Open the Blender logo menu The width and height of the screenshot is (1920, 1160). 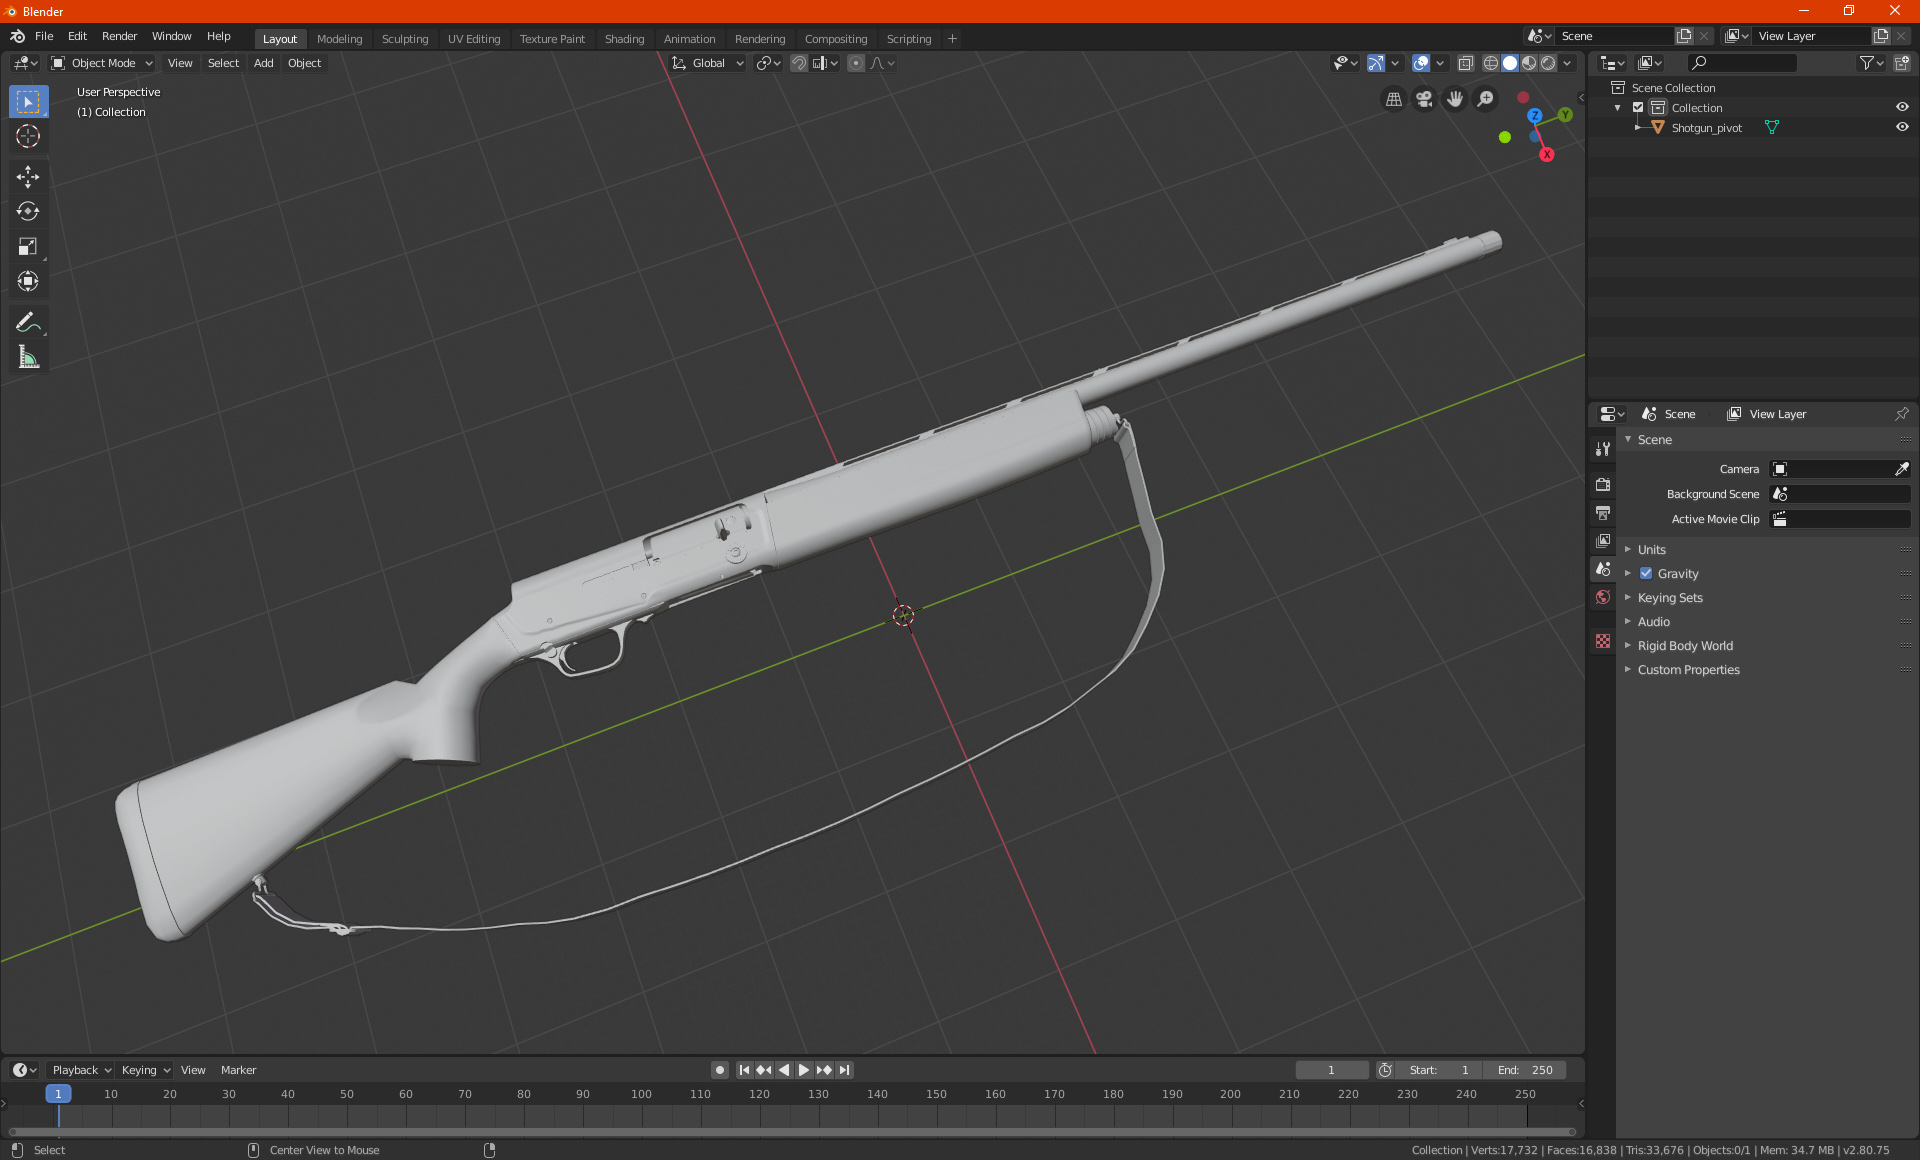pyautogui.click(x=18, y=36)
